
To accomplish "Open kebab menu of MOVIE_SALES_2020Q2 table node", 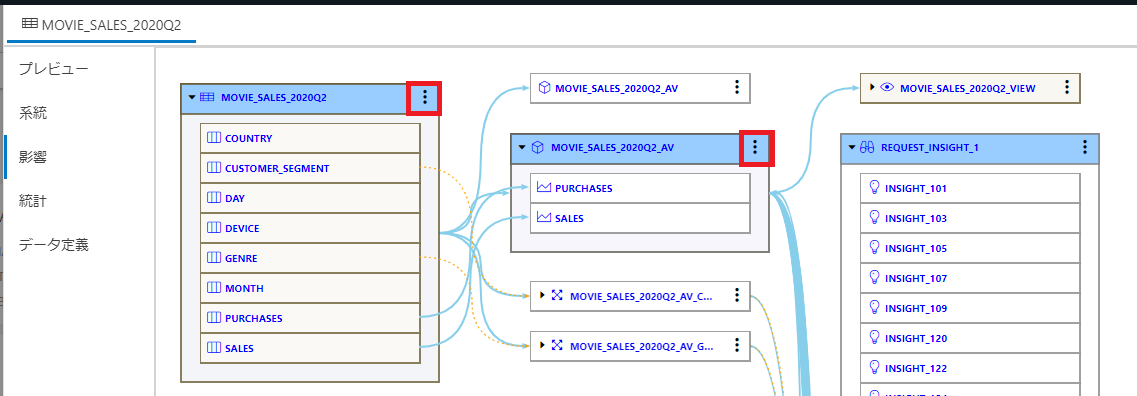I will click(x=425, y=97).
